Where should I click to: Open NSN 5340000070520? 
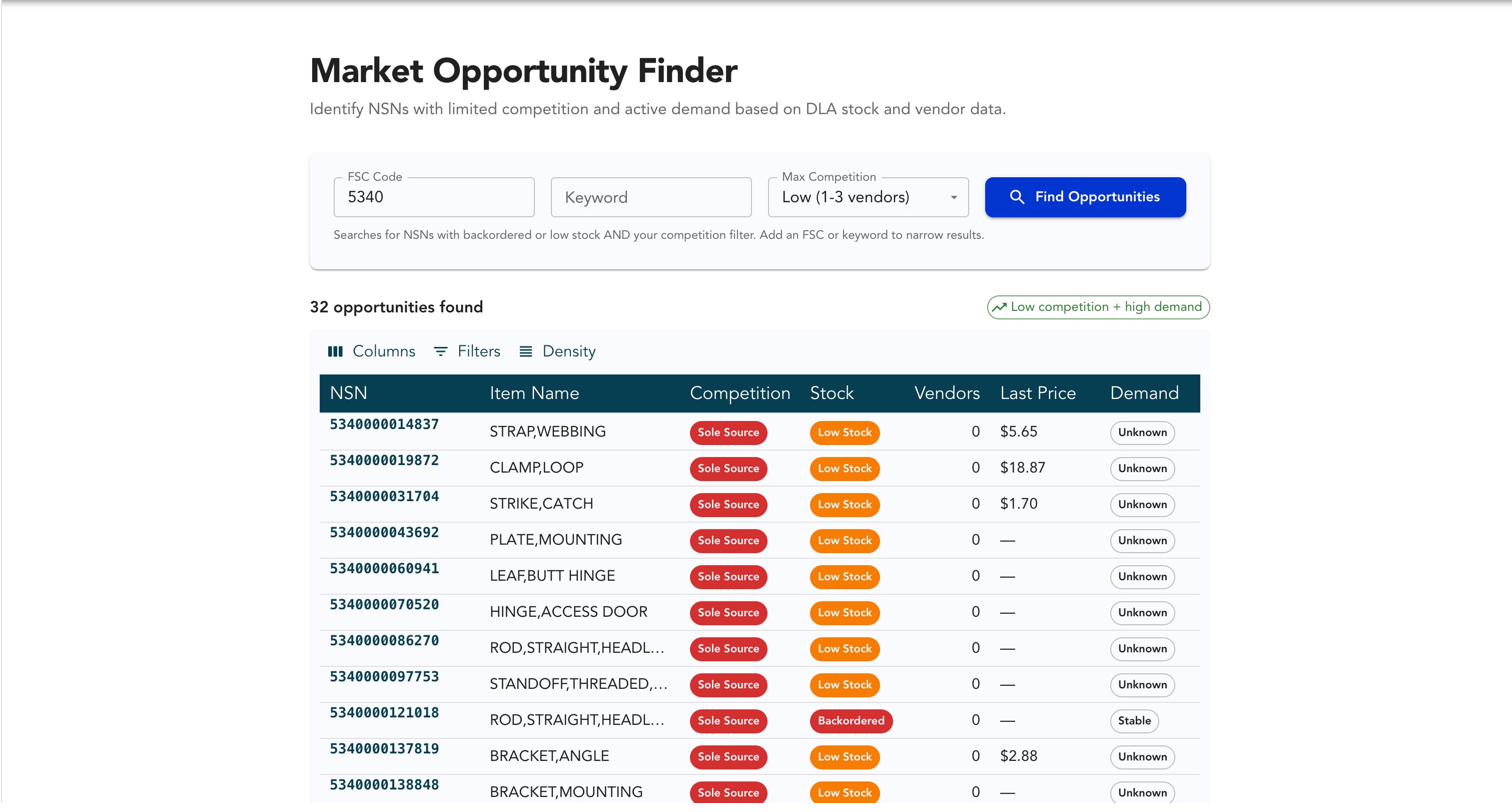point(384,604)
